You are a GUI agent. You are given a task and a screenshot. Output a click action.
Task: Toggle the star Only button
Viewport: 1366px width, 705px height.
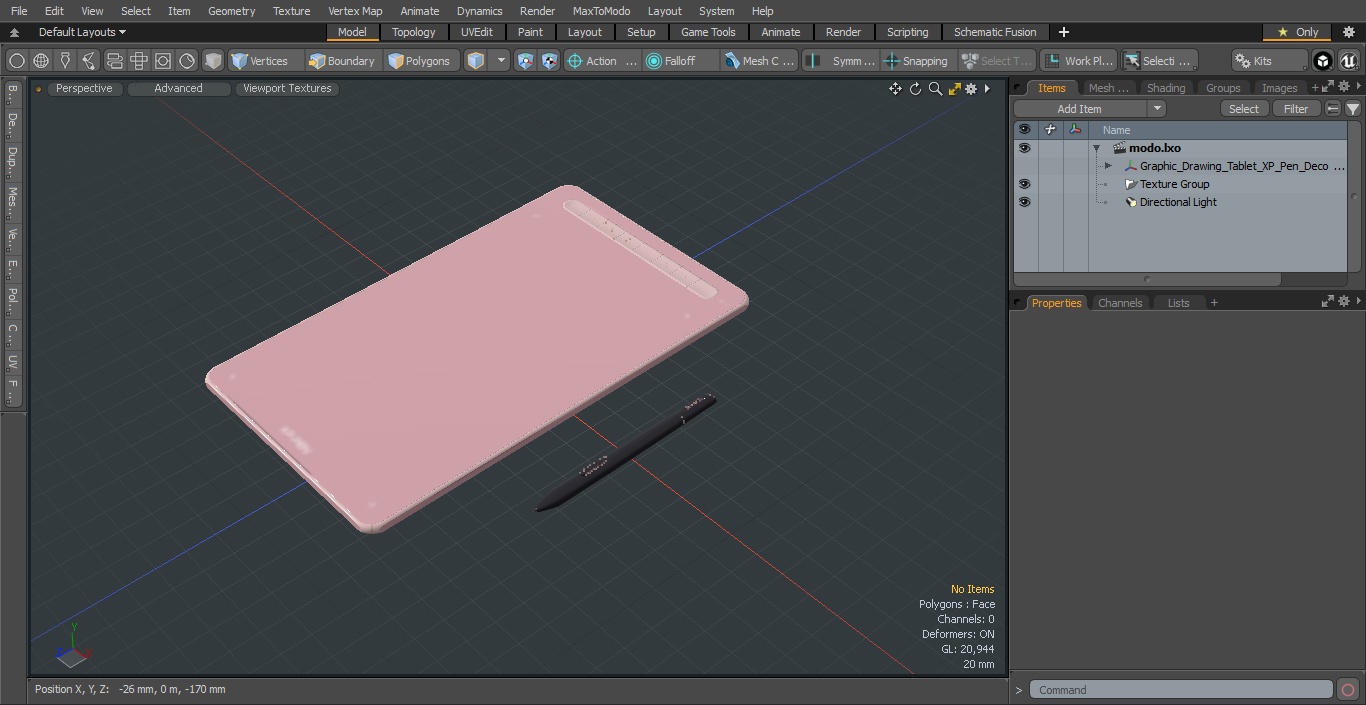click(1297, 32)
